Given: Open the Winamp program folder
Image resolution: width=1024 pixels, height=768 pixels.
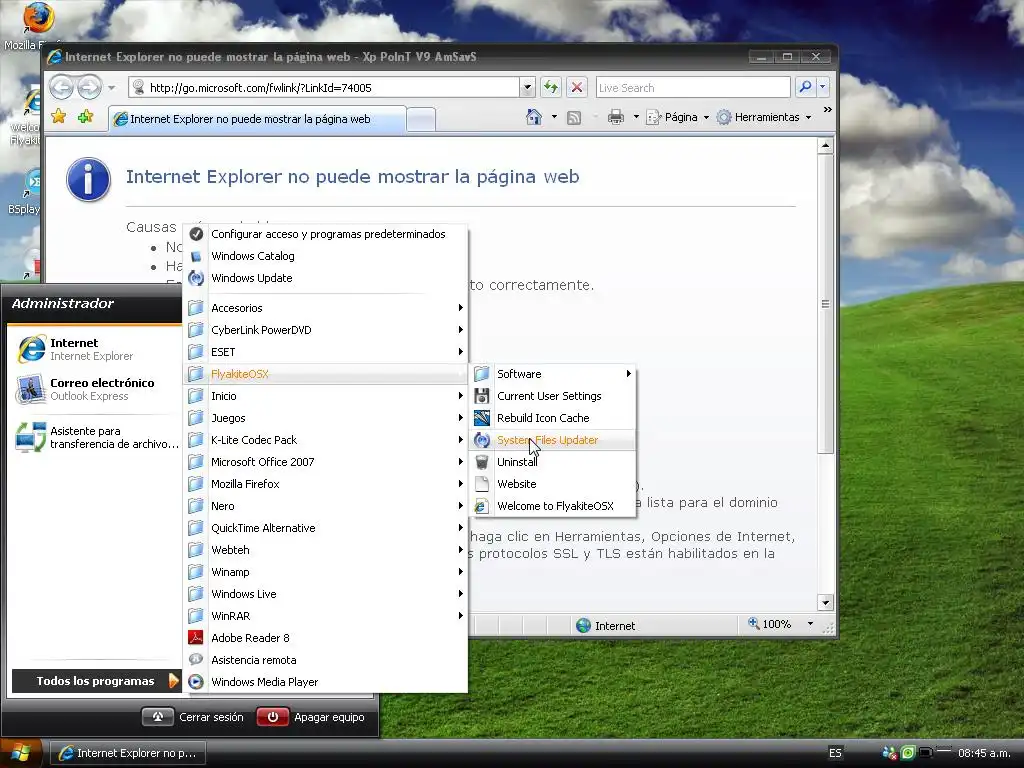Looking at the screenshot, I should pyautogui.click(x=327, y=572).
